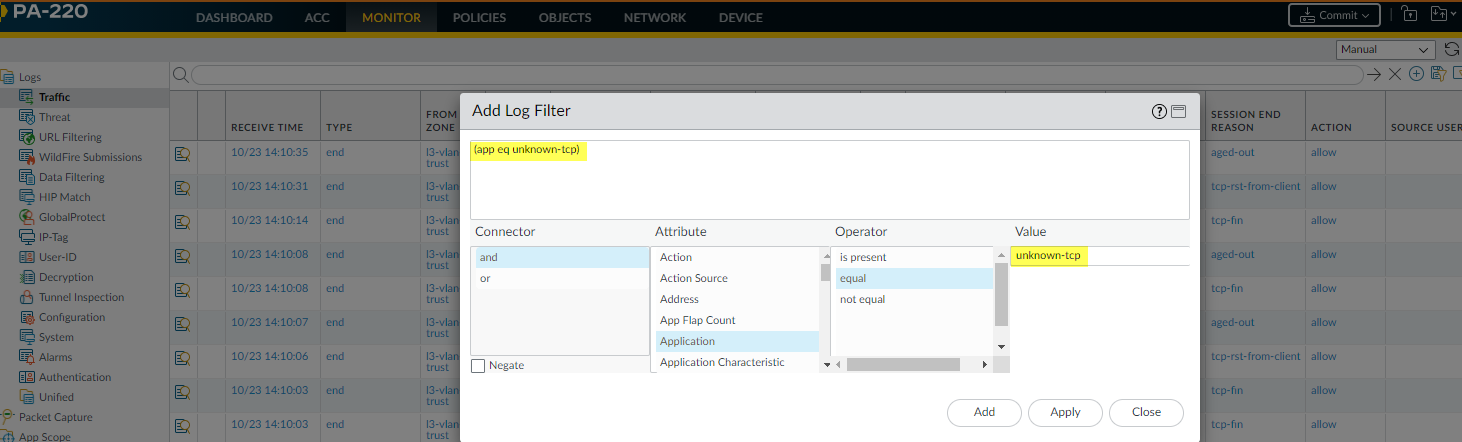This screenshot has height=442, width=1462.
Task: Clear the filter with the X icon
Action: 1395,74
